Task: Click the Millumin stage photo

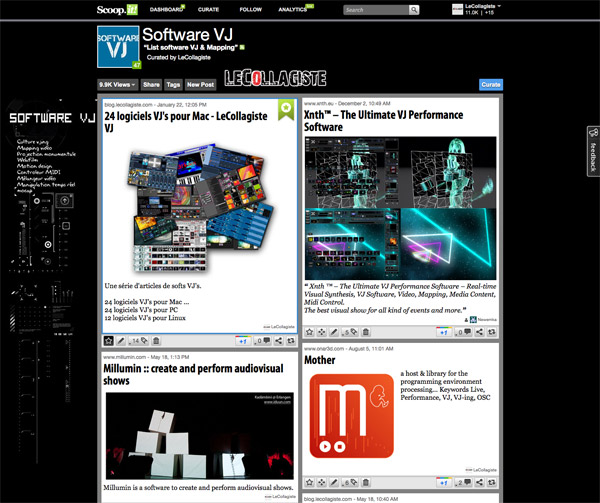Action: pyautogui.click(x=200, y=436)
